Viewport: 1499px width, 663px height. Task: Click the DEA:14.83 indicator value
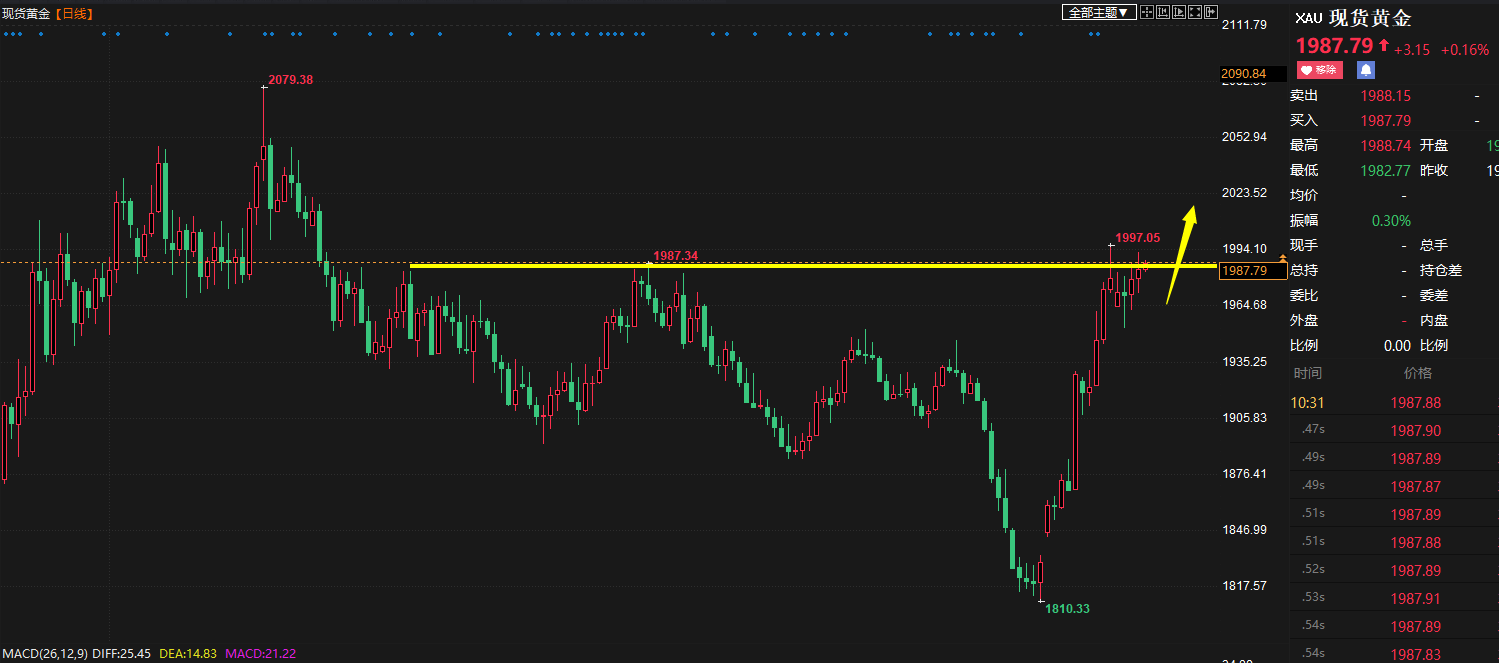[187, 653]
